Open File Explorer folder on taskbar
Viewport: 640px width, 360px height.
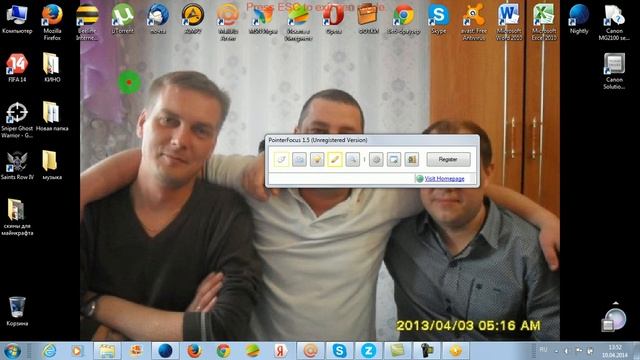107,351
